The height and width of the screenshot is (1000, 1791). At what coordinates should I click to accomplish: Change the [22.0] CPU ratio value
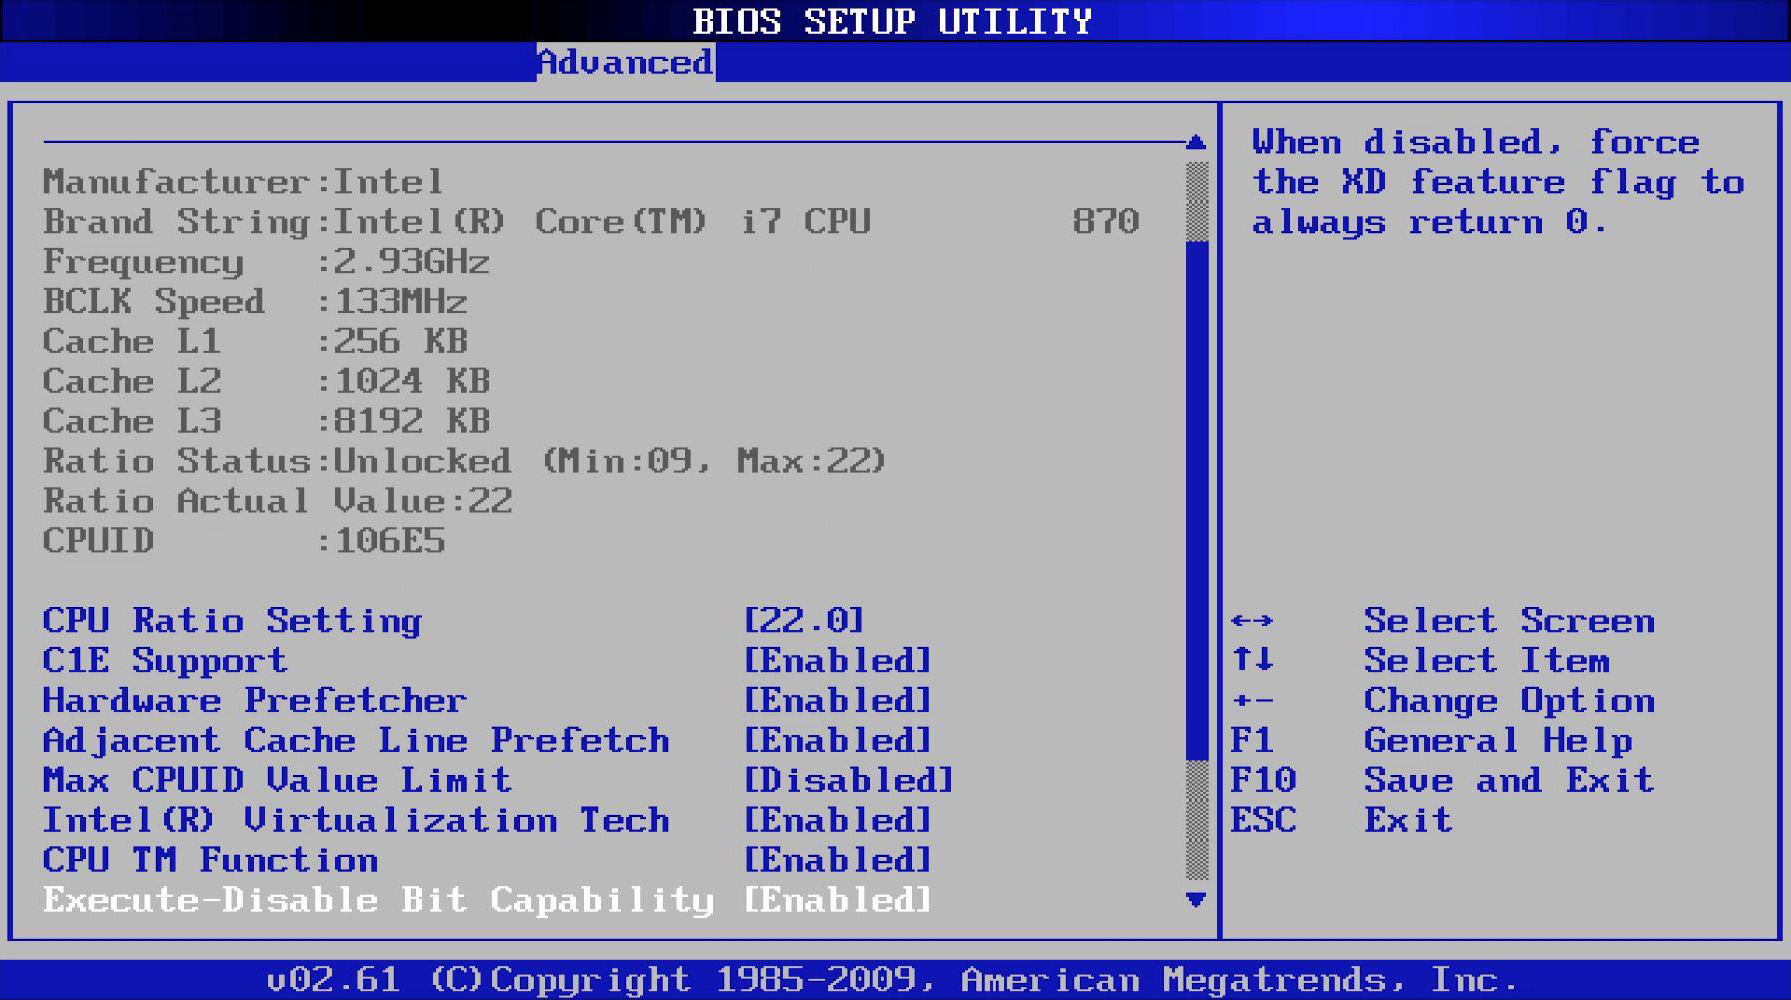coord(803,621)
